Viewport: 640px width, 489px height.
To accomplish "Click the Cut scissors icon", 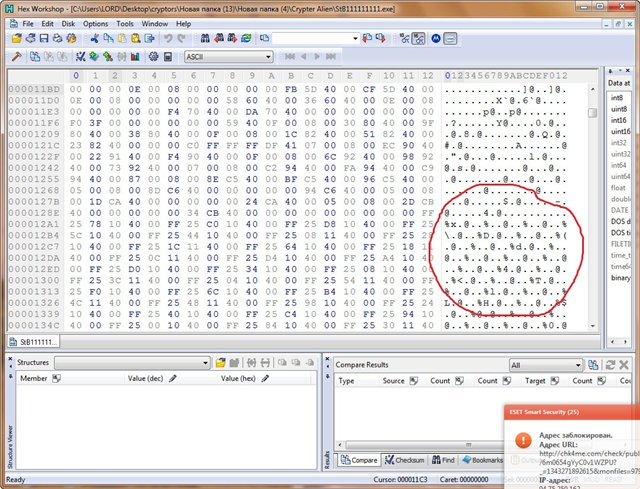I will [95, 38].
